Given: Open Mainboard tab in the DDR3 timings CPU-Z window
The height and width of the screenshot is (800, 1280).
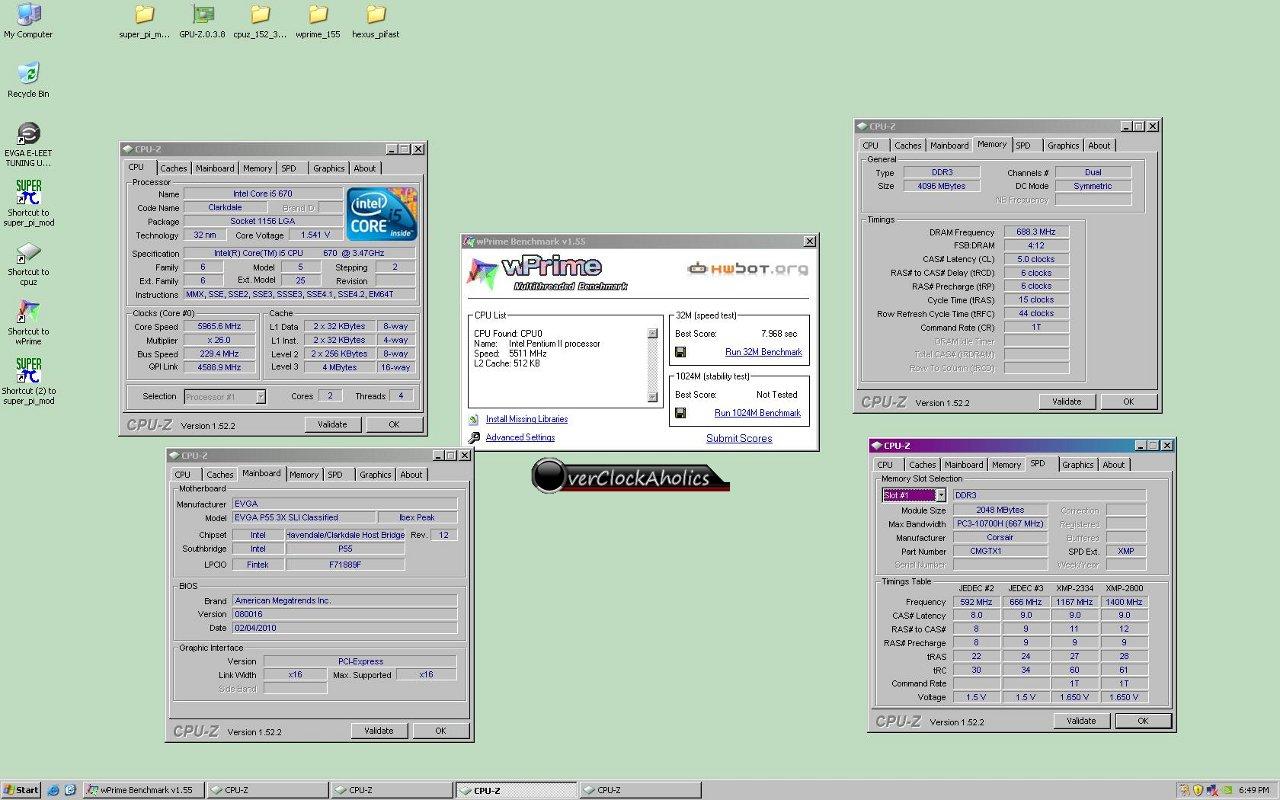Looking at the screenshot, I should 949,145.
